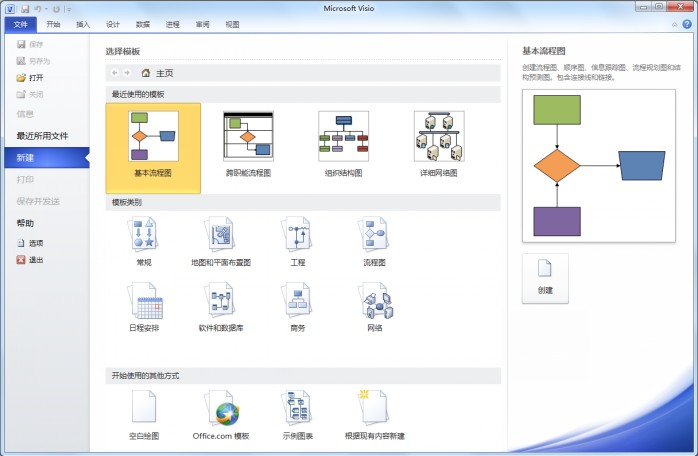
Task: Choose 根据现有内容新建
Action: [375, 415]
